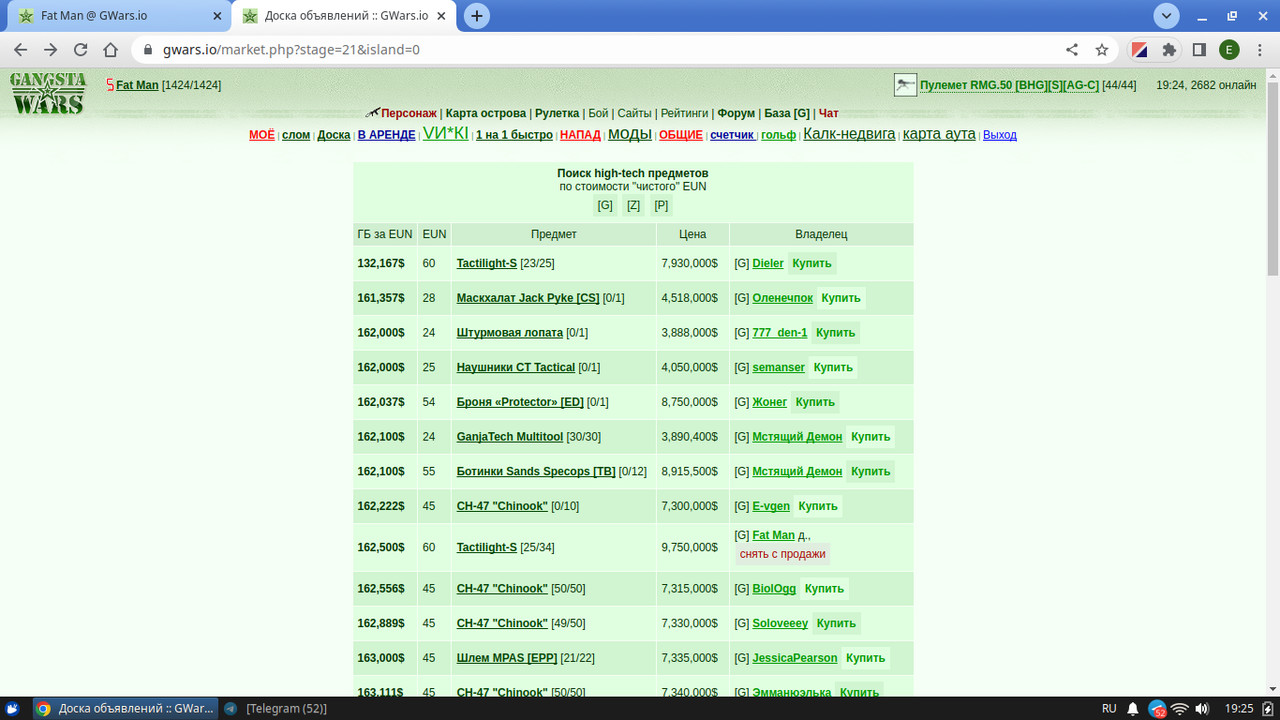Buy Наушники CT Tactical from semanser
Screen dimensions: 1280x720
coord(833,367)
